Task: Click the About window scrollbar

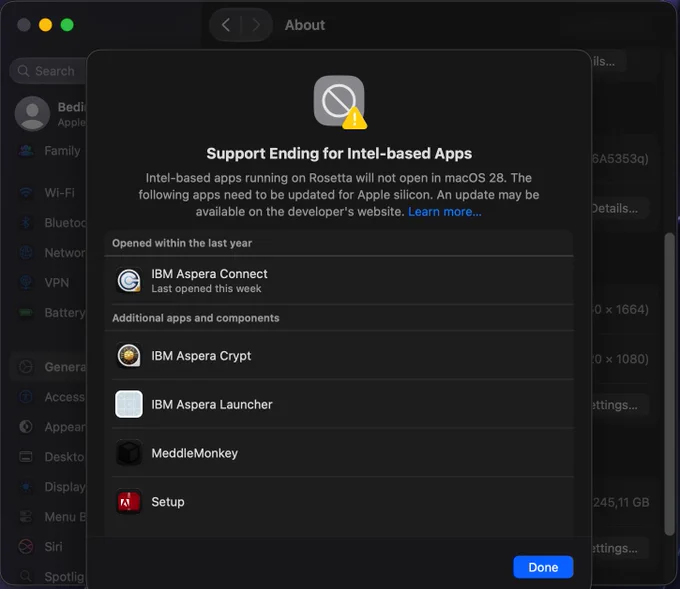Action: [670, 384]
